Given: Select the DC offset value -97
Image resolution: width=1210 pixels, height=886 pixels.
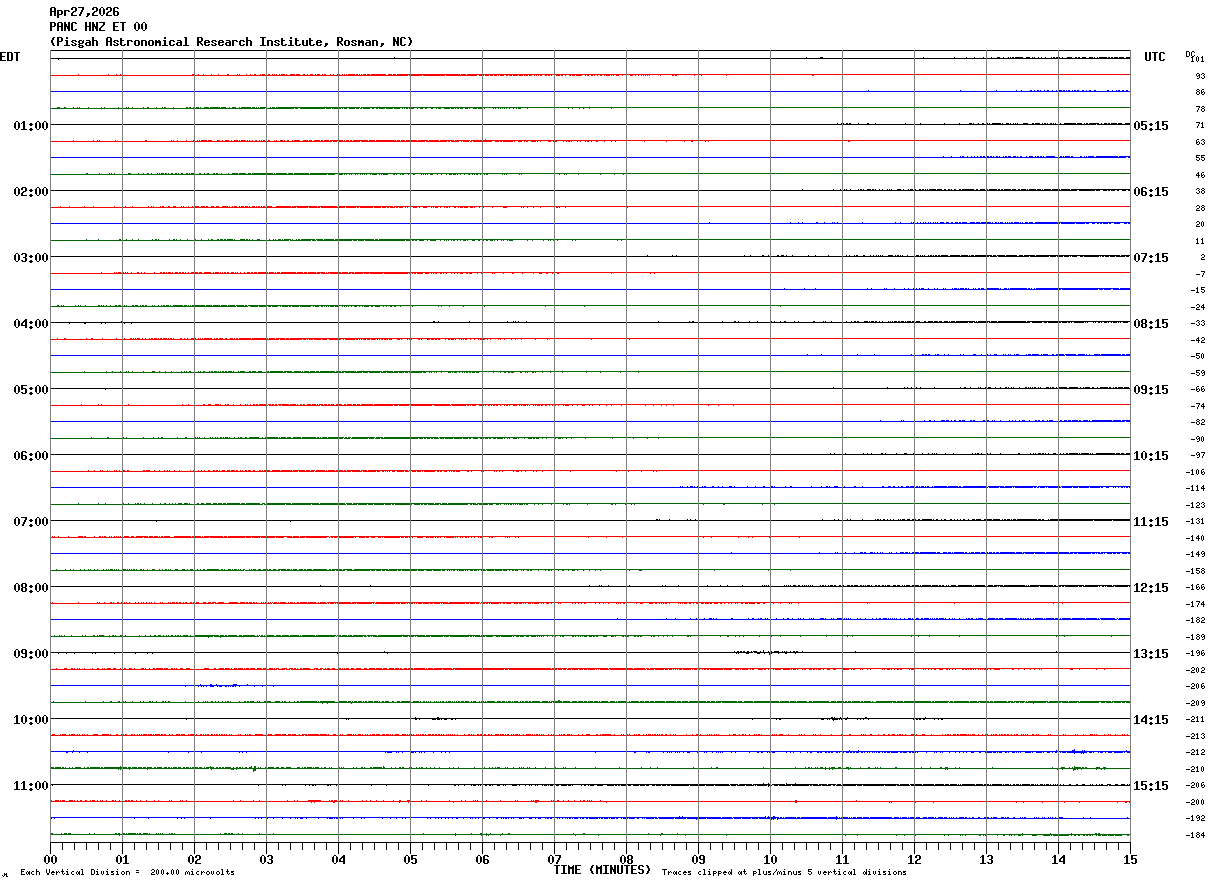Looking at the screenshot, I should pos(1198,456).
